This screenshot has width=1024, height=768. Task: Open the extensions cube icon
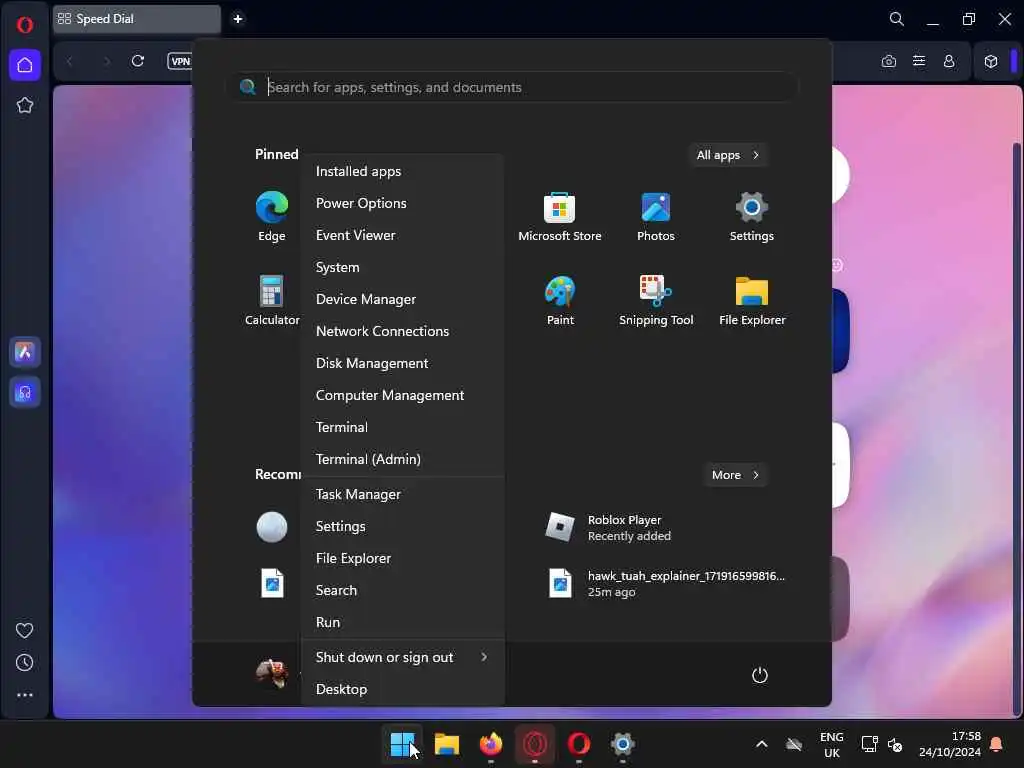coord(991,61)
